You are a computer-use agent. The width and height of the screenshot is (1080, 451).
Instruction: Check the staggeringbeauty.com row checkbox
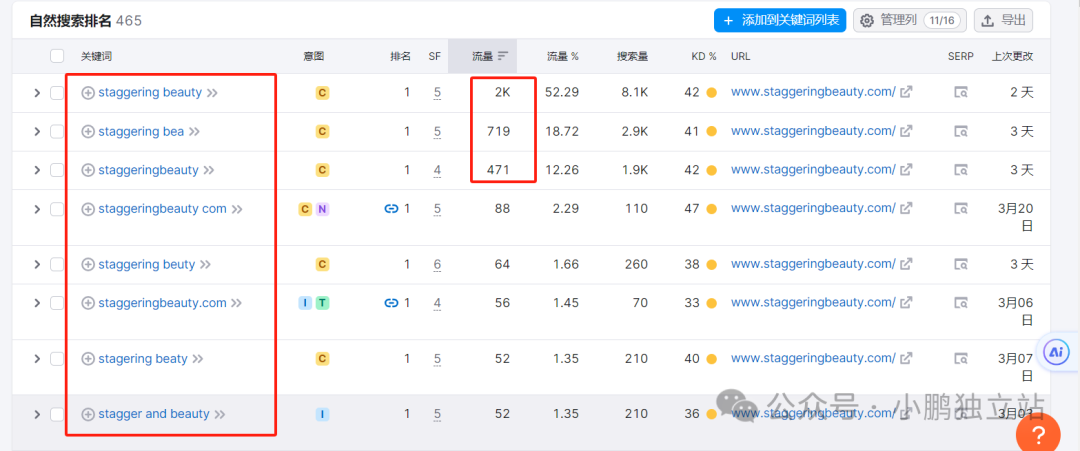57,302
